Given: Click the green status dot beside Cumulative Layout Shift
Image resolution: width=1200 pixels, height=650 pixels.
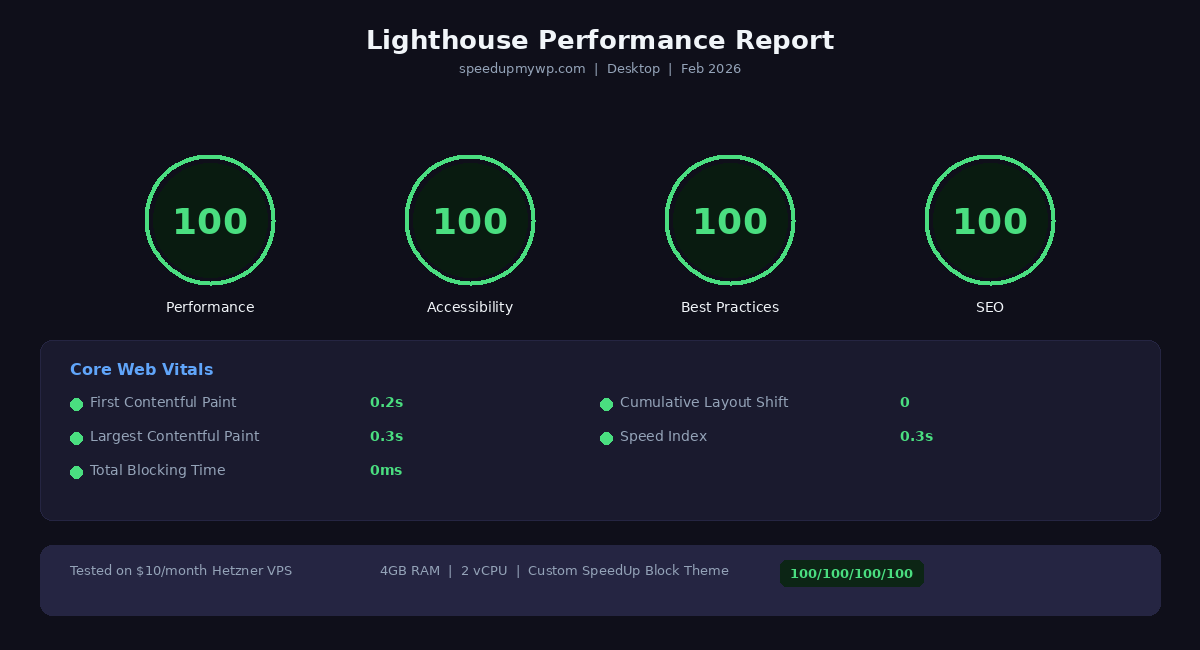Looking at the screenshot, I should pos(606,404).
